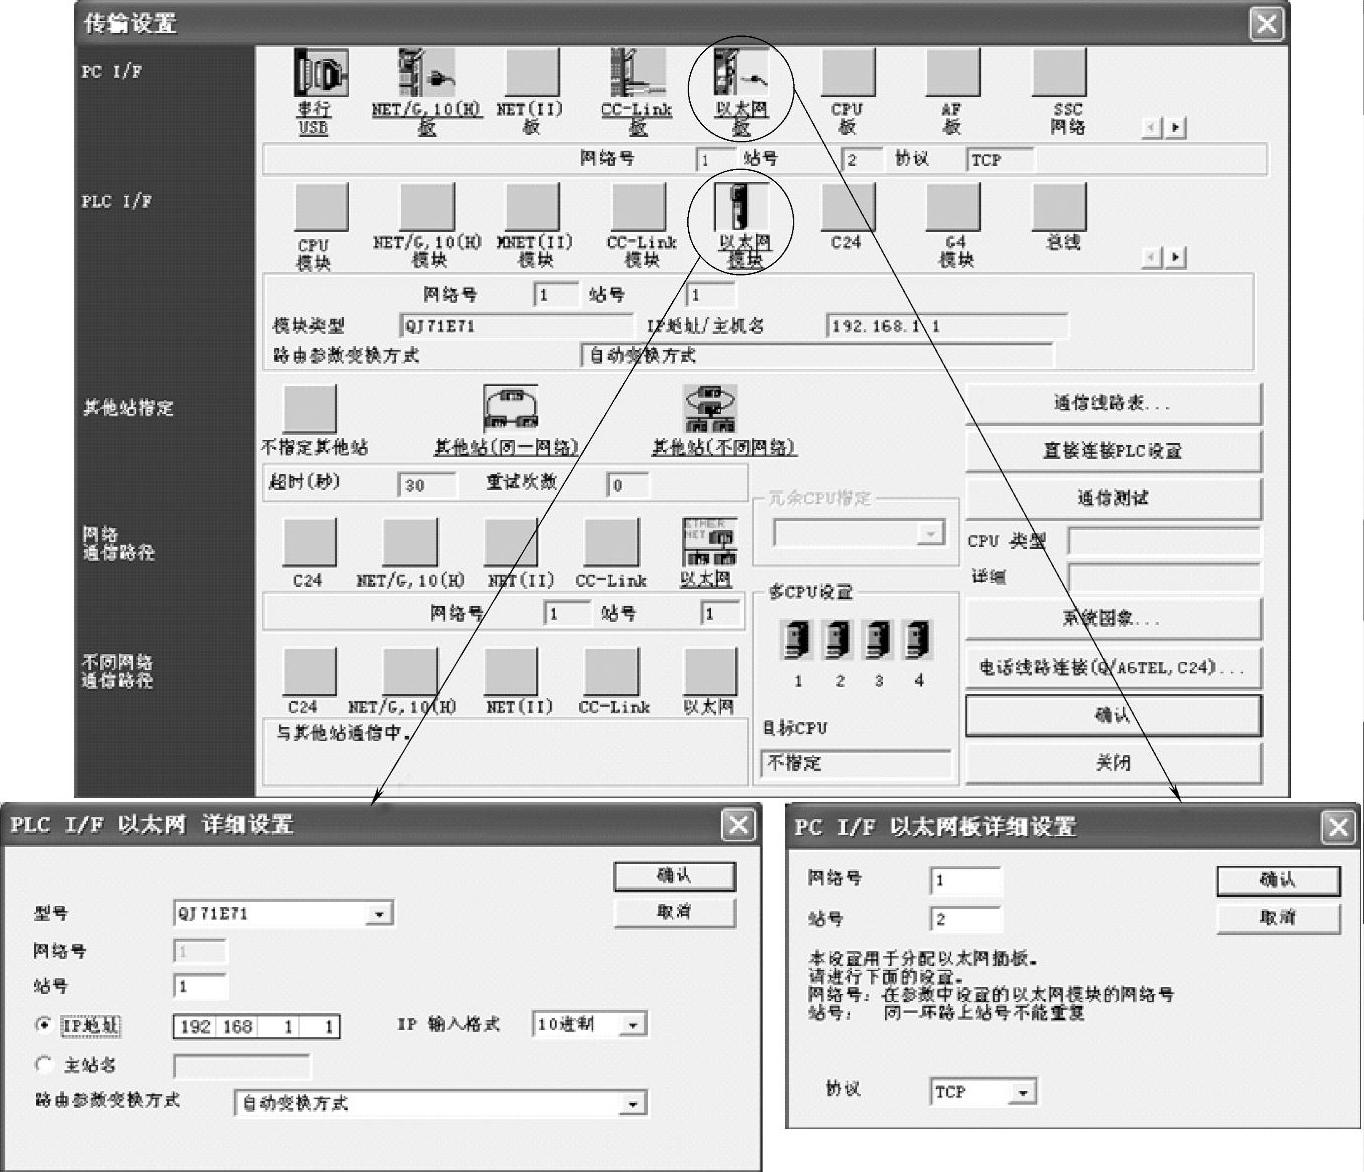This screenshot has height=1172, width=1364.
Task: Click 确认 in PLC I/F 以太网 详细设置 dialog
Action: [x=674, y=876]
